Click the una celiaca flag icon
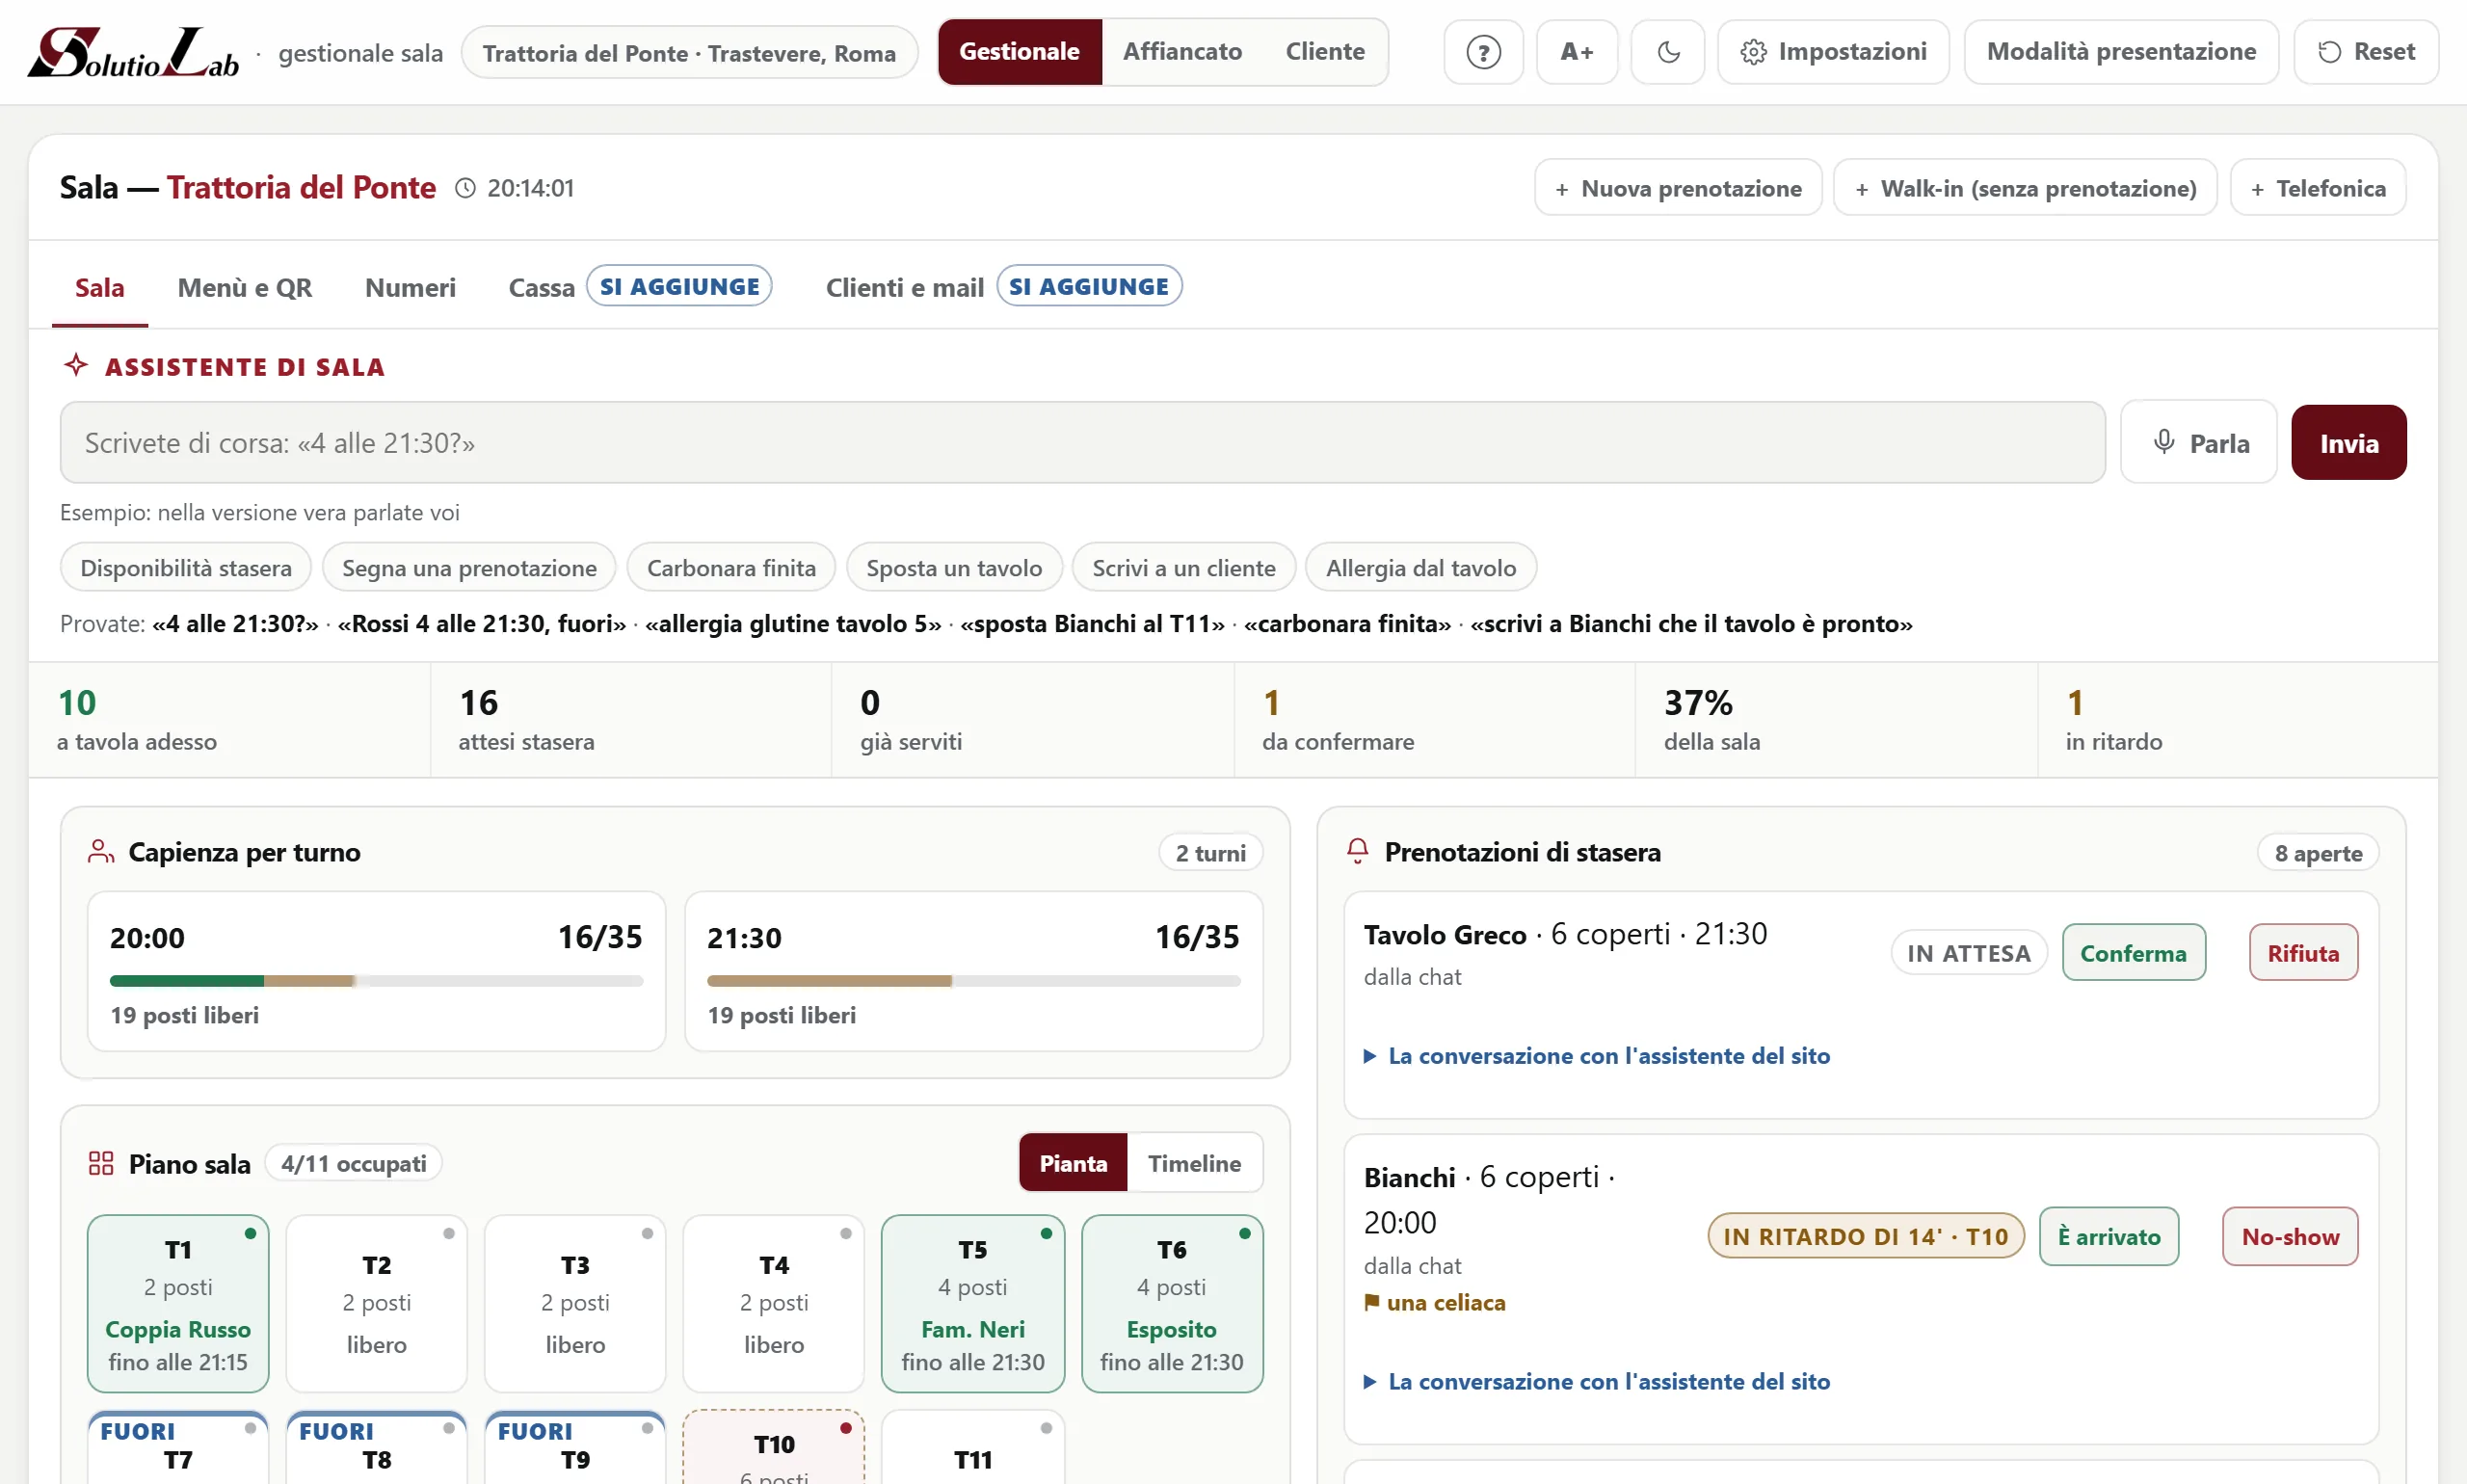 pos(1372,1302)
